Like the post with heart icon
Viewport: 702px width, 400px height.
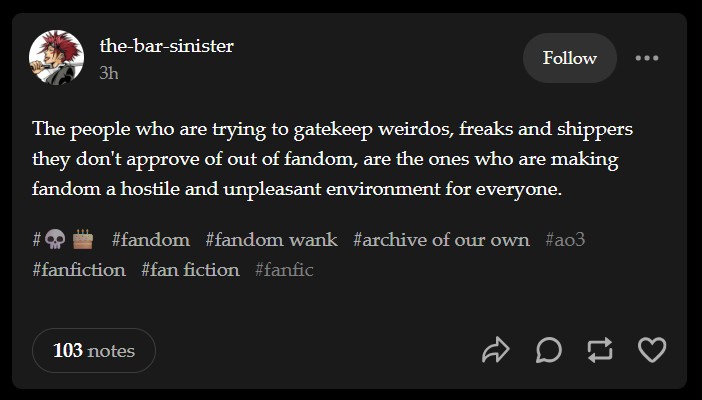[x=652, y=350]
